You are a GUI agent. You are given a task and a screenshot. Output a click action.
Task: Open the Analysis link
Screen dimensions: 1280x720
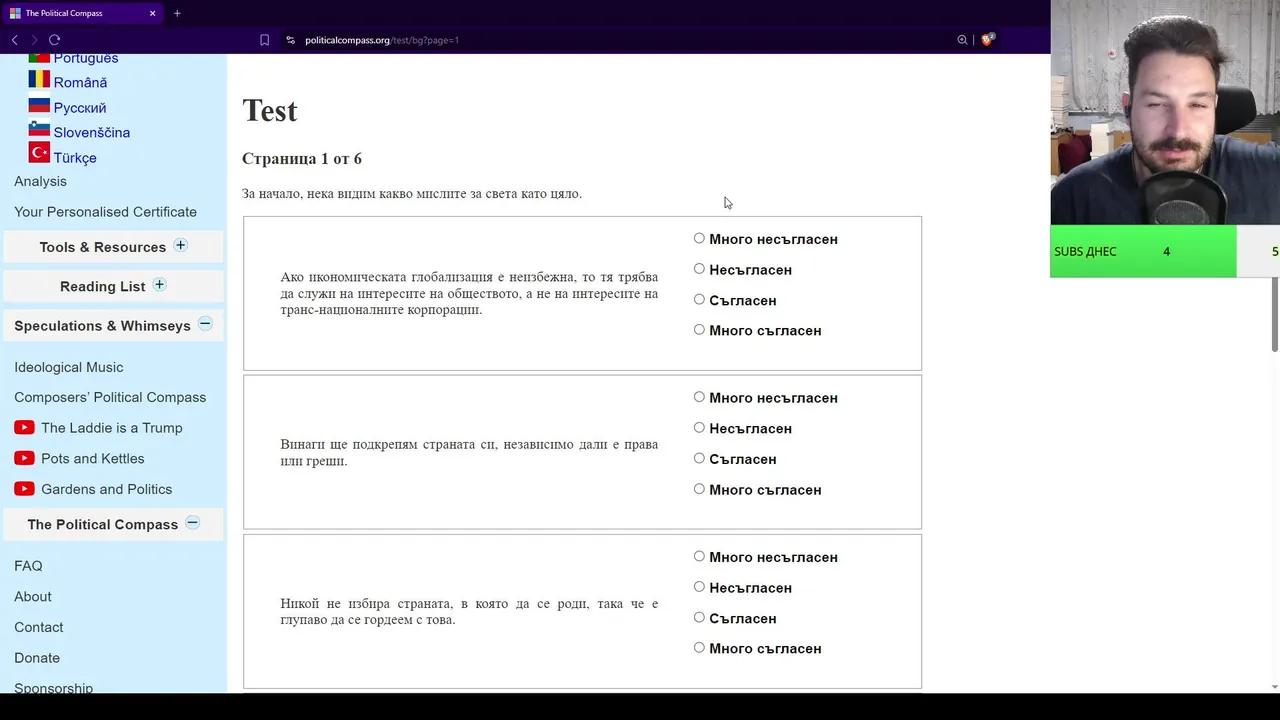pos(40,181)
